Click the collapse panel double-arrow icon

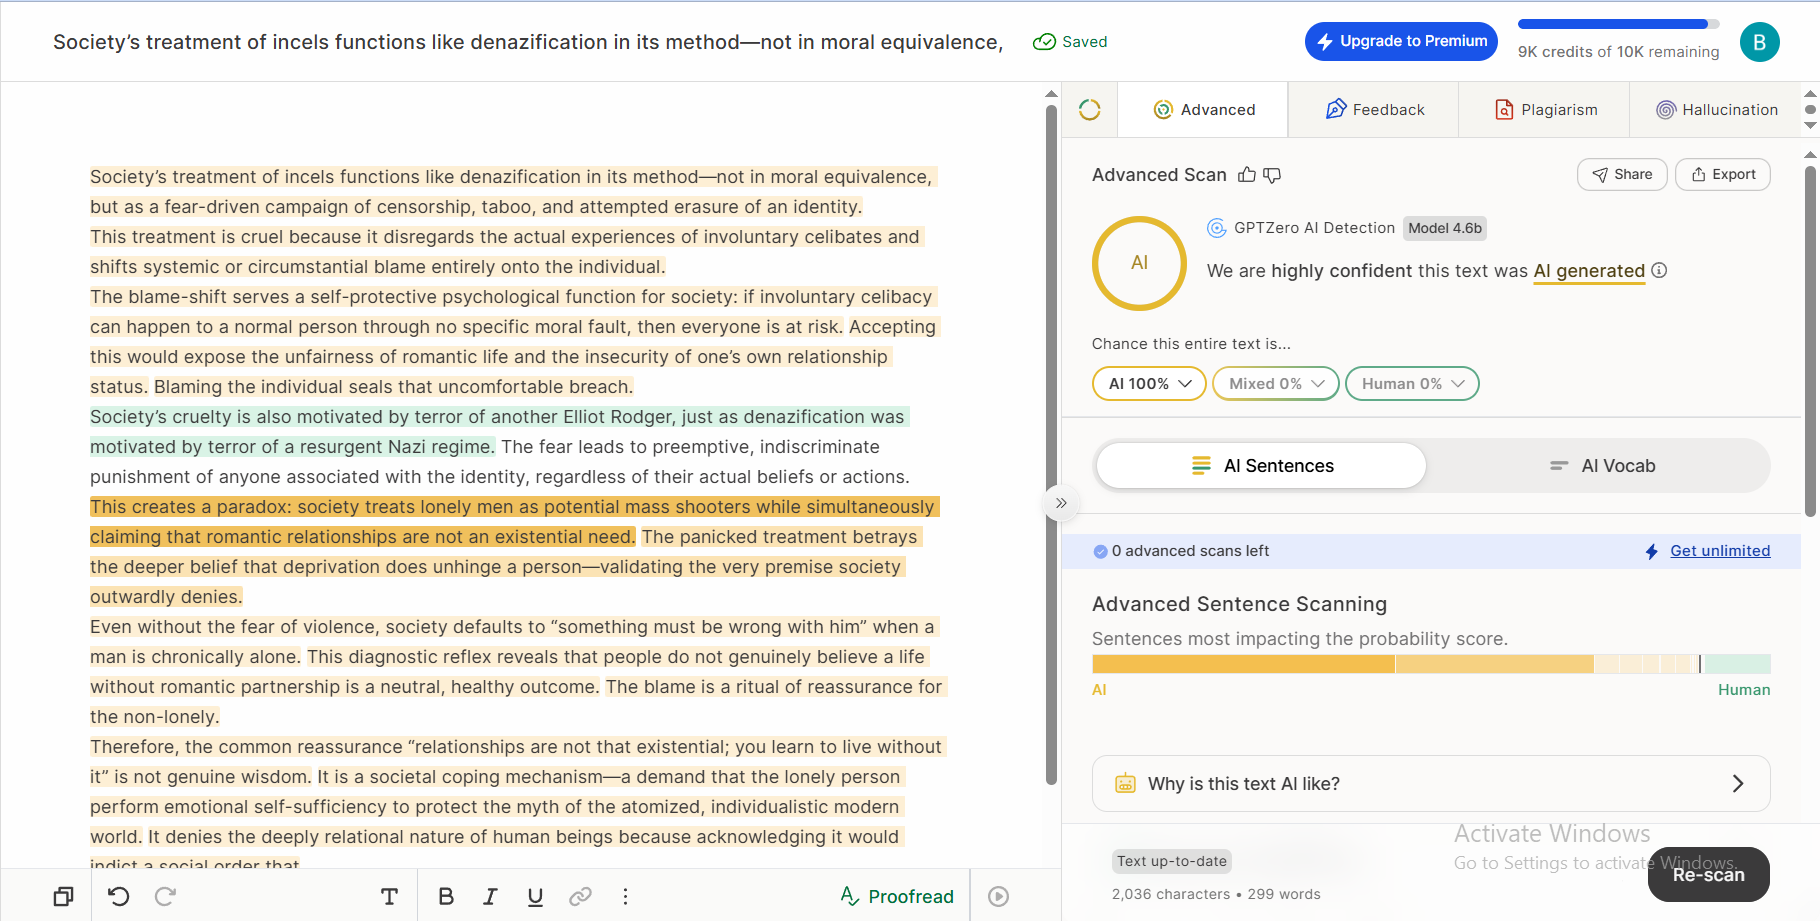click(x=1061, y=503)
